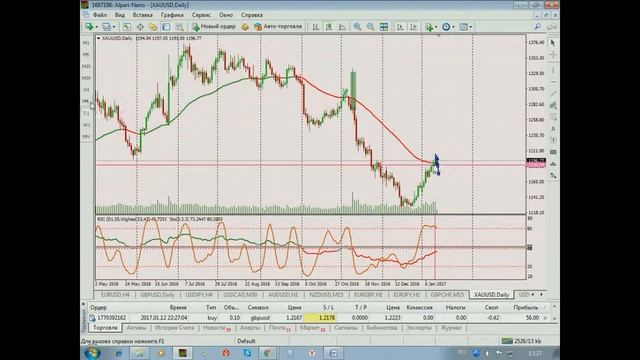Select the trendline drawing tool
This screenshot has height=360, width=640.
pyautogui.click(x=553, y=94)
